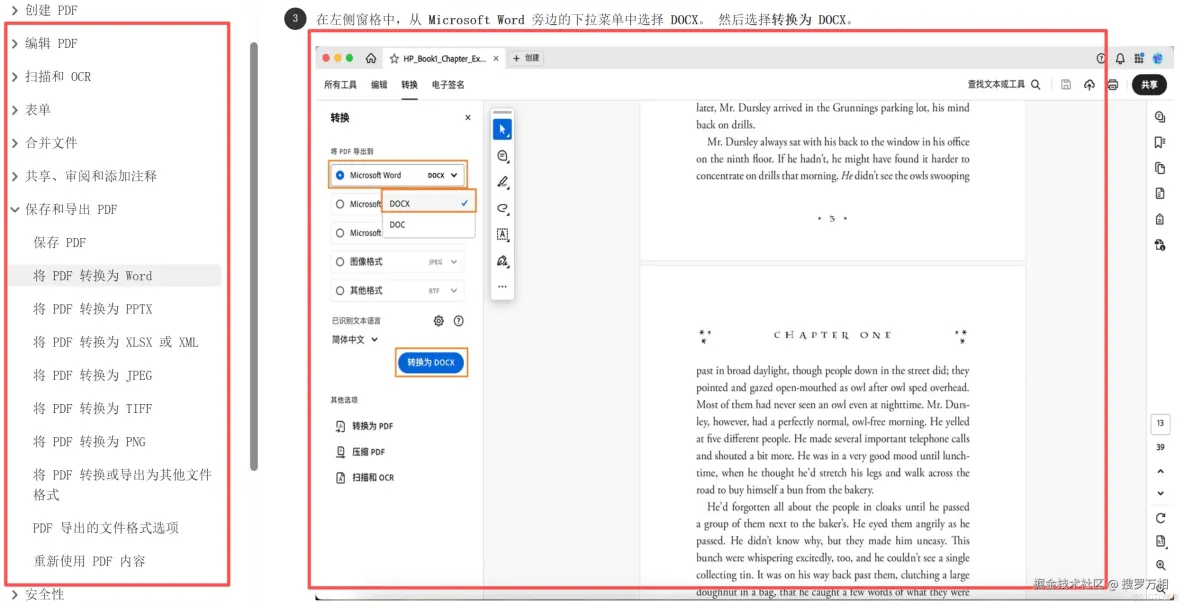
Task: Click the 转换为 DOCX button
Action: (x=431, y=362)
